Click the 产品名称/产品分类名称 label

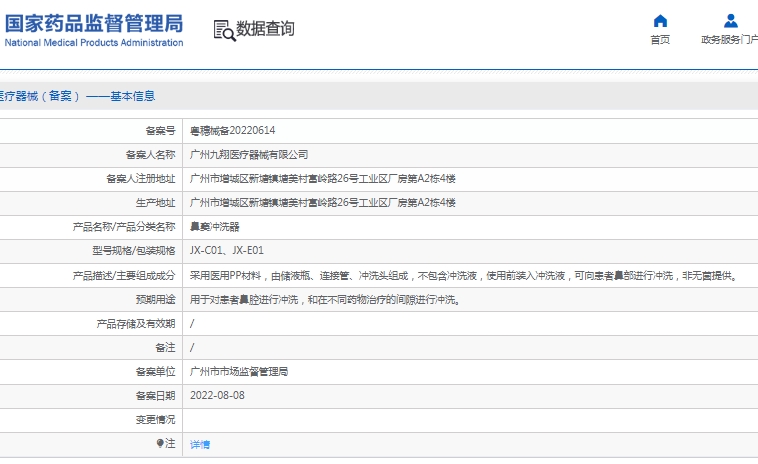click(x=124, y=227)
